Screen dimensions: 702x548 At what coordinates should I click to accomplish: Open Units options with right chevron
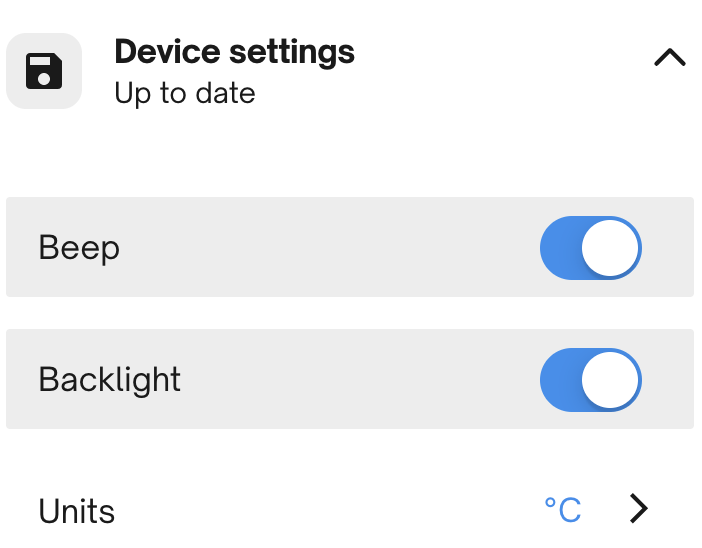pos(639,509)
